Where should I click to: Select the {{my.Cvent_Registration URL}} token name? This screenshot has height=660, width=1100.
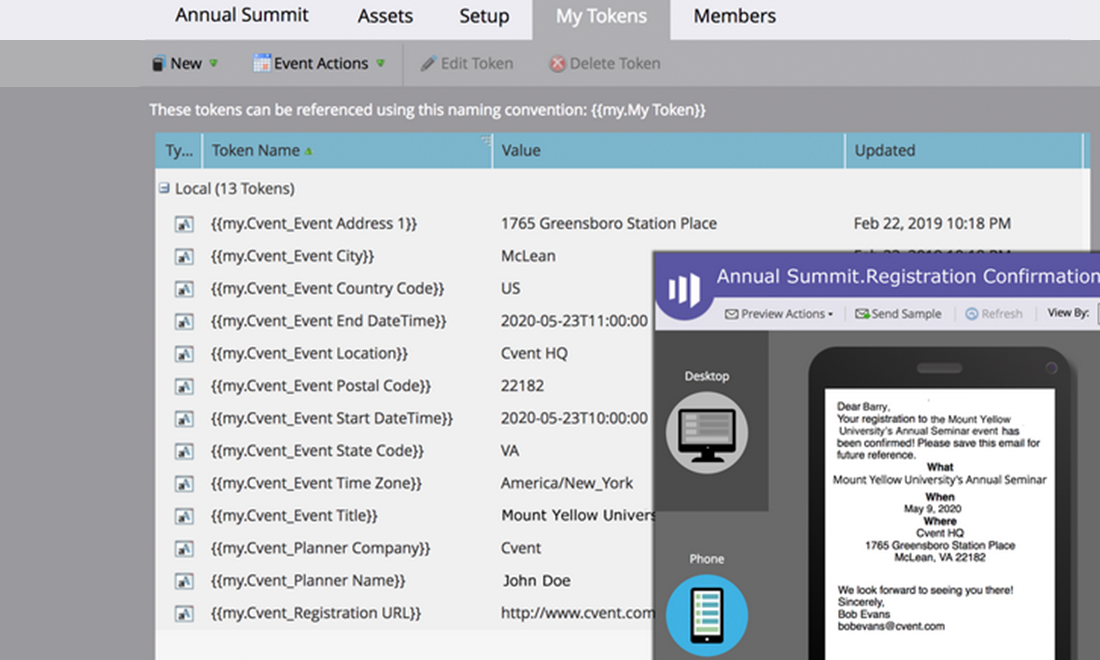pos(316,613)
